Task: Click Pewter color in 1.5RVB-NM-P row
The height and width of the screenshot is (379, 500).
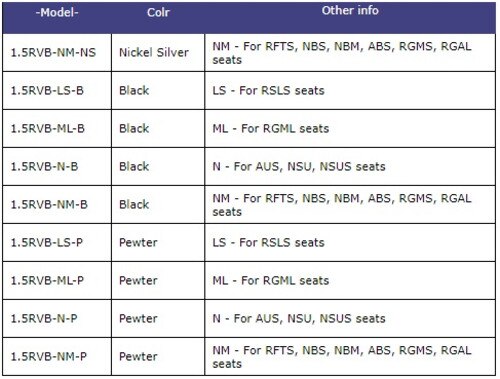Action: pyautogui.click(x=138, y=357)
